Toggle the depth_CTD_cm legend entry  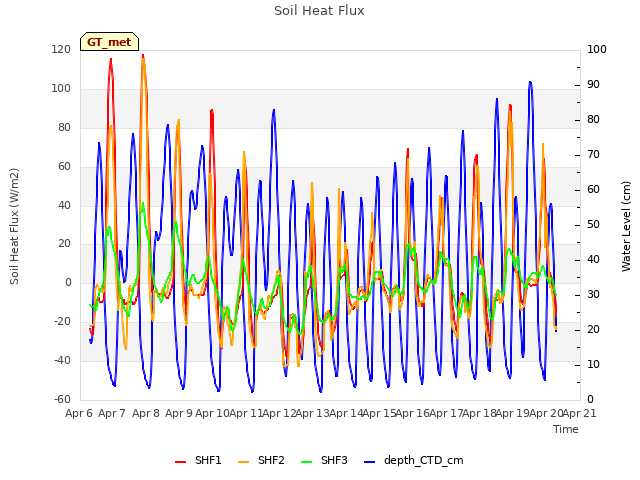(x=413, y=460)
